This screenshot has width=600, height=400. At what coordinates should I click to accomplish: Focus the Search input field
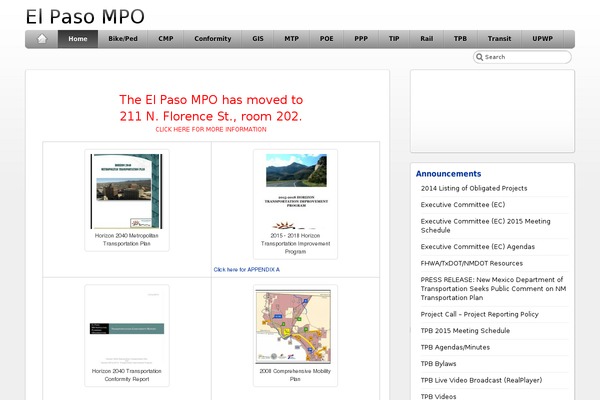[522, 57]
